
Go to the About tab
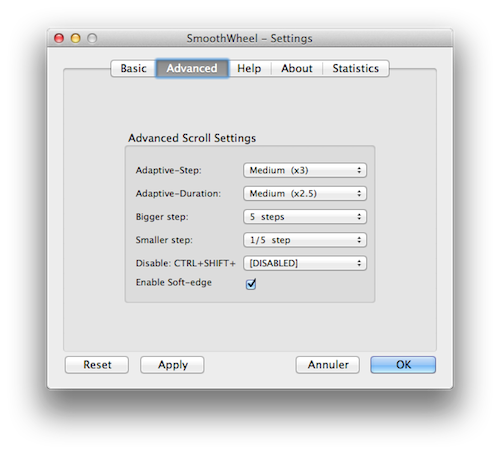pyautogui.click(x=297, y=68)
